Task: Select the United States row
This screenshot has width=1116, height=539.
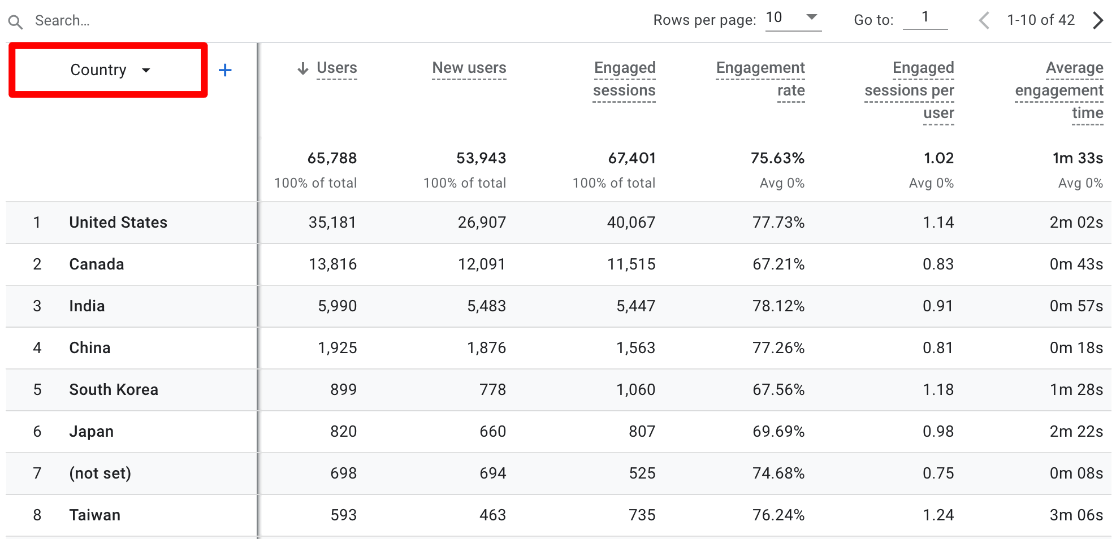Action: [118, 222]
